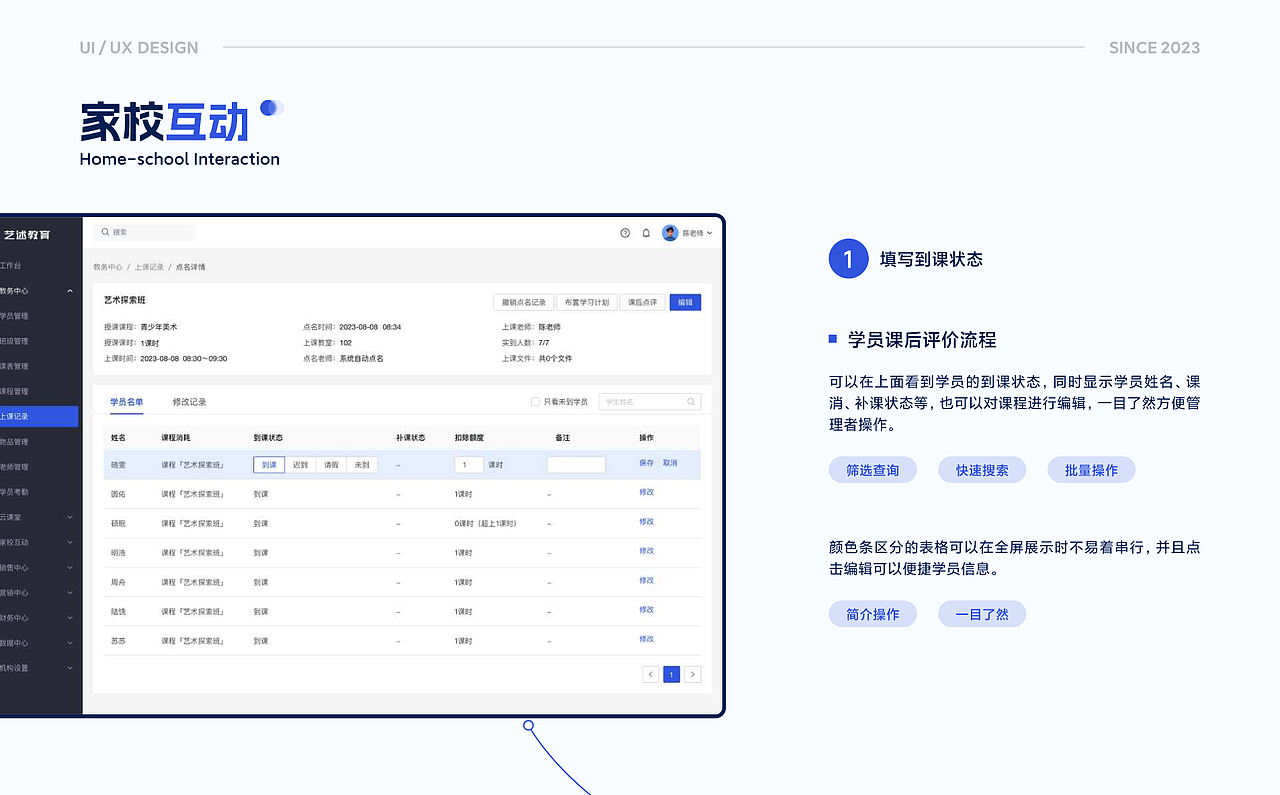Click the 扣除额度 number input for 晓雯
The height and width of the screenshot is (795, 1280).
point(469,465)
